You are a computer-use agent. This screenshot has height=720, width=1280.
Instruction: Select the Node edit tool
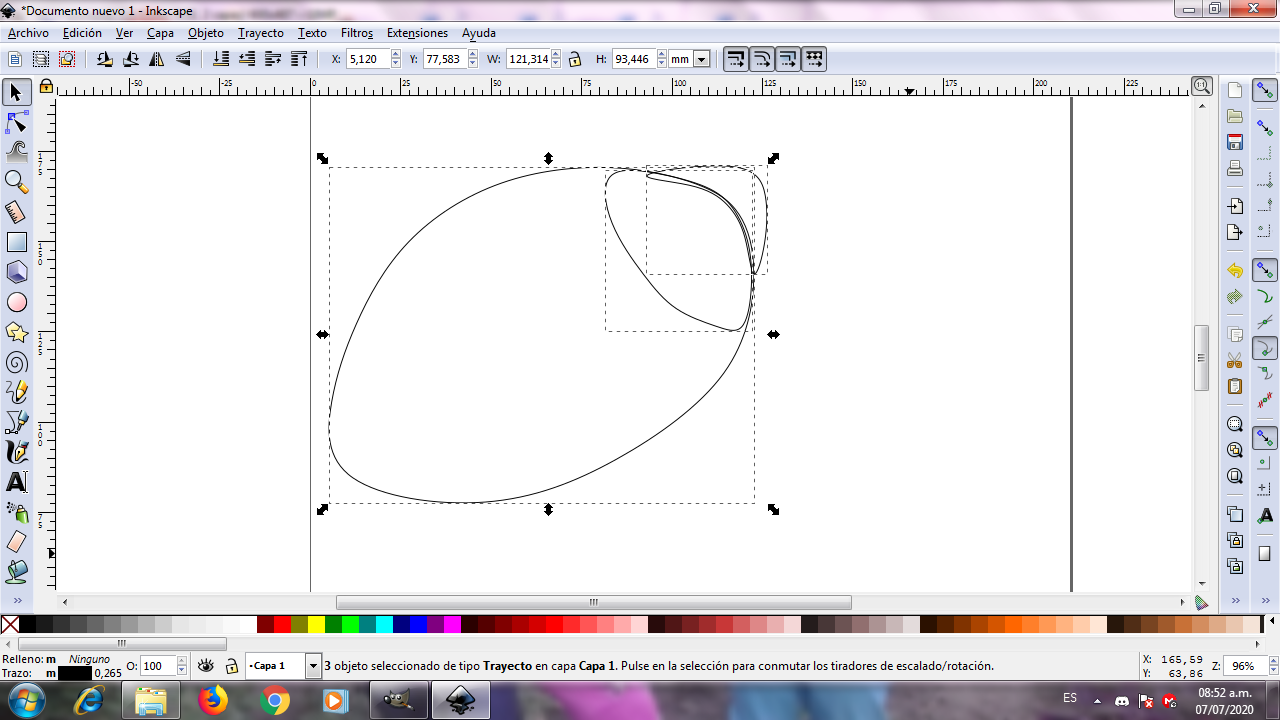16,123
